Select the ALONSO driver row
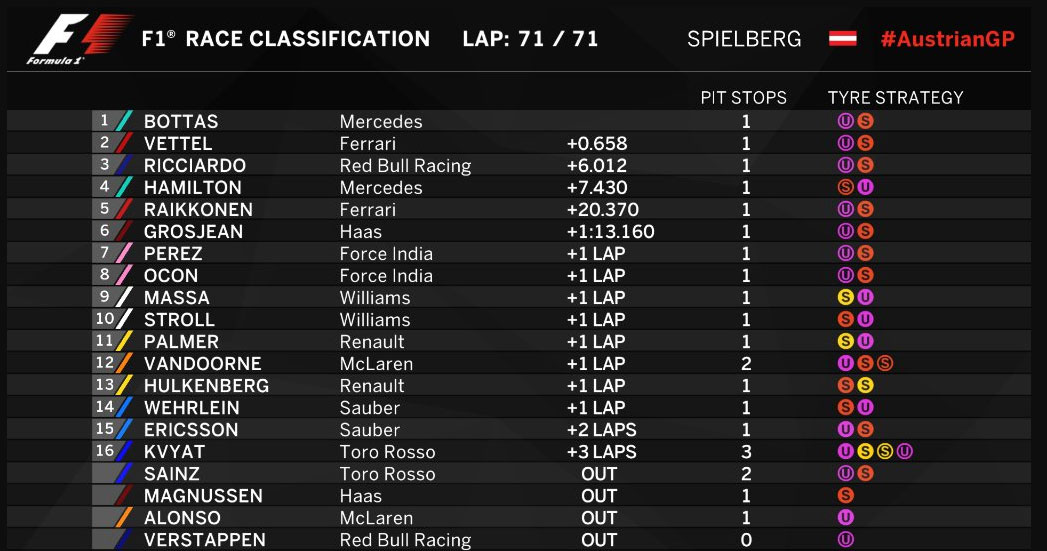This screenshot has height=551, width=1047. tap(518, 518)
